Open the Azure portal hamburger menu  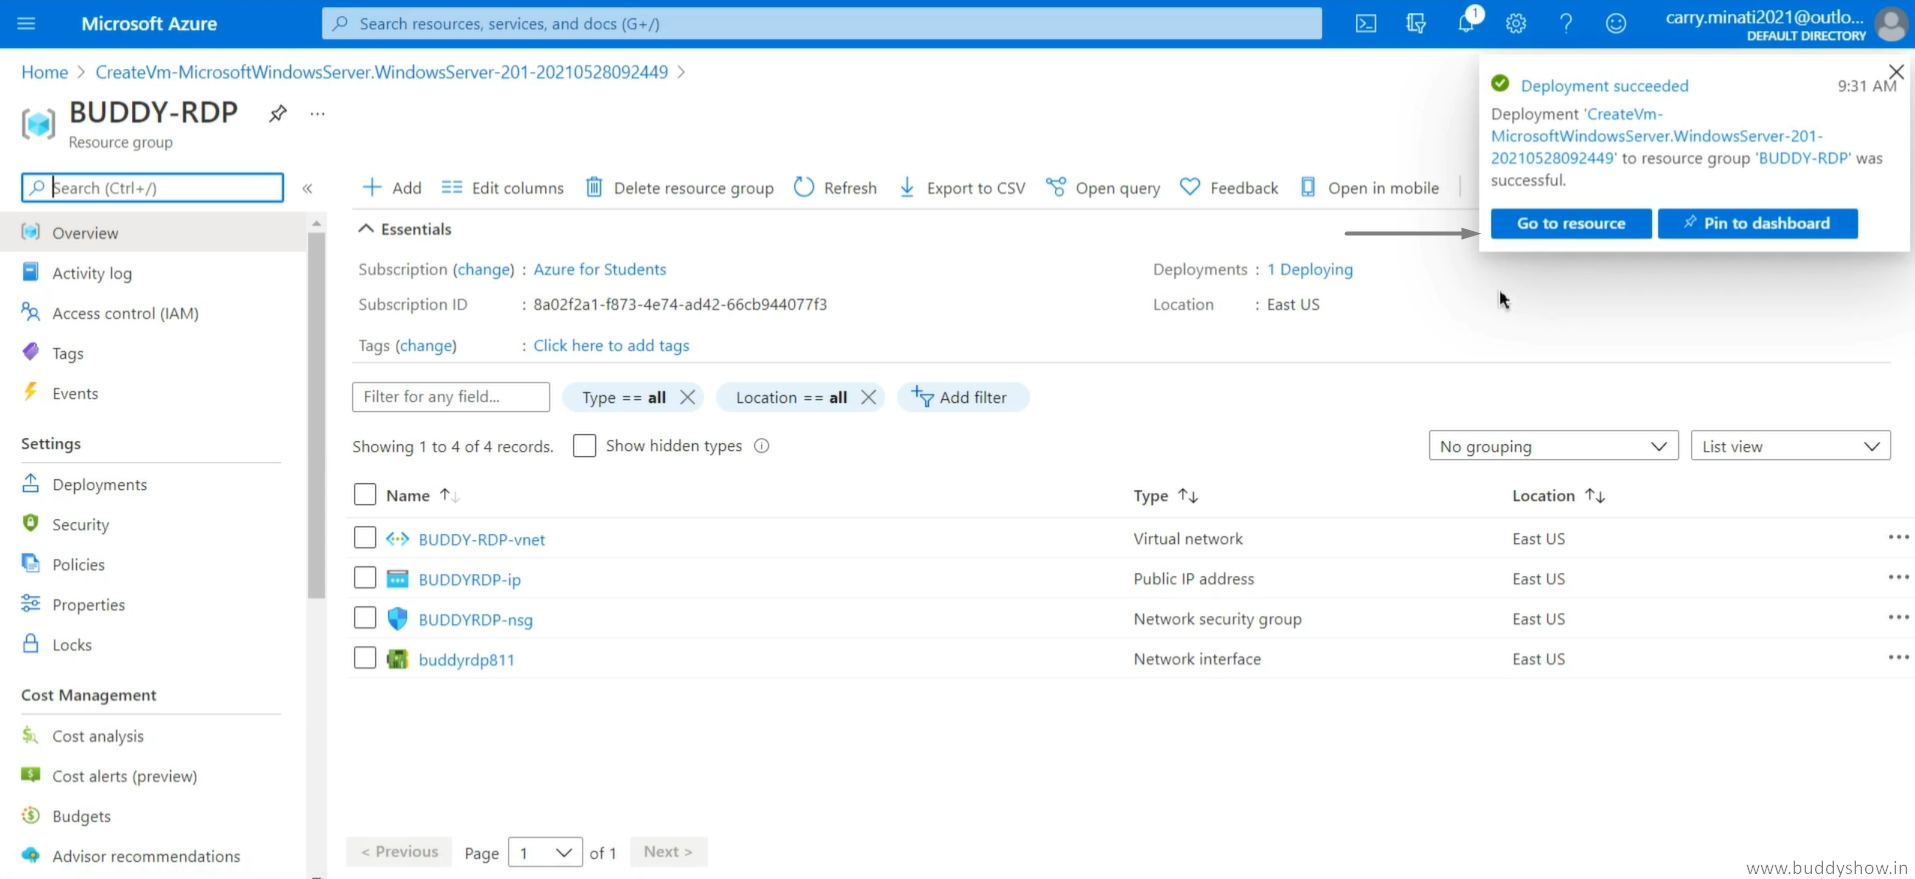coord(26,23)
